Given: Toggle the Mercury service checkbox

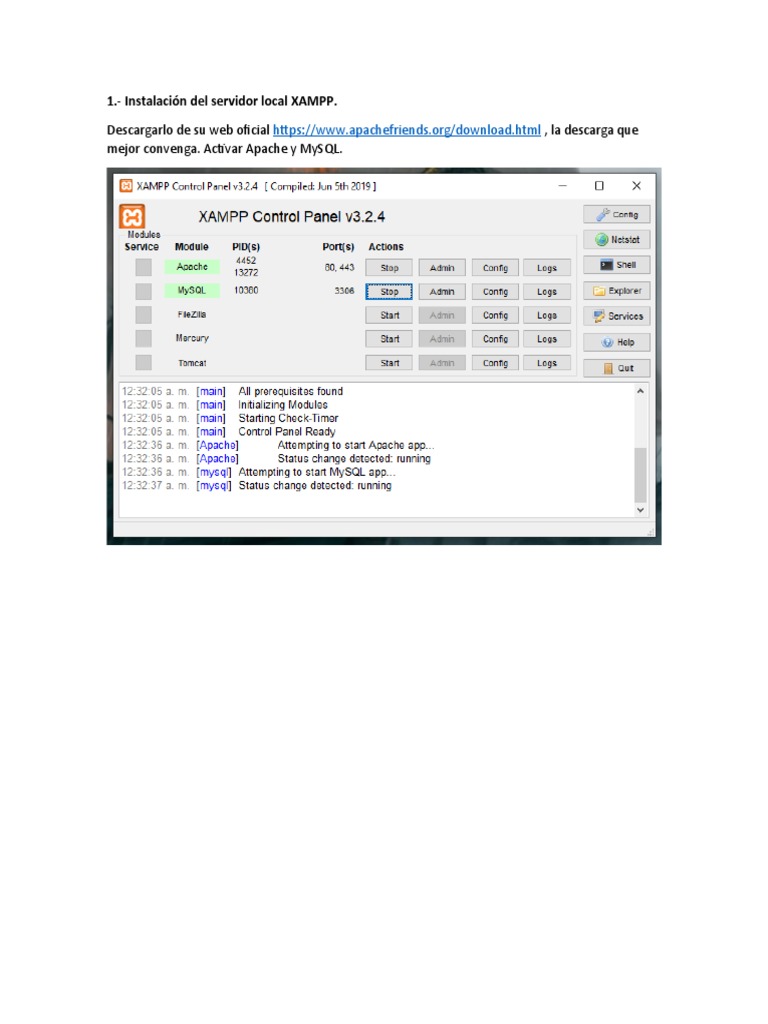Looking at the screenshot, I should pyautogui.click(x=144, y=338).
